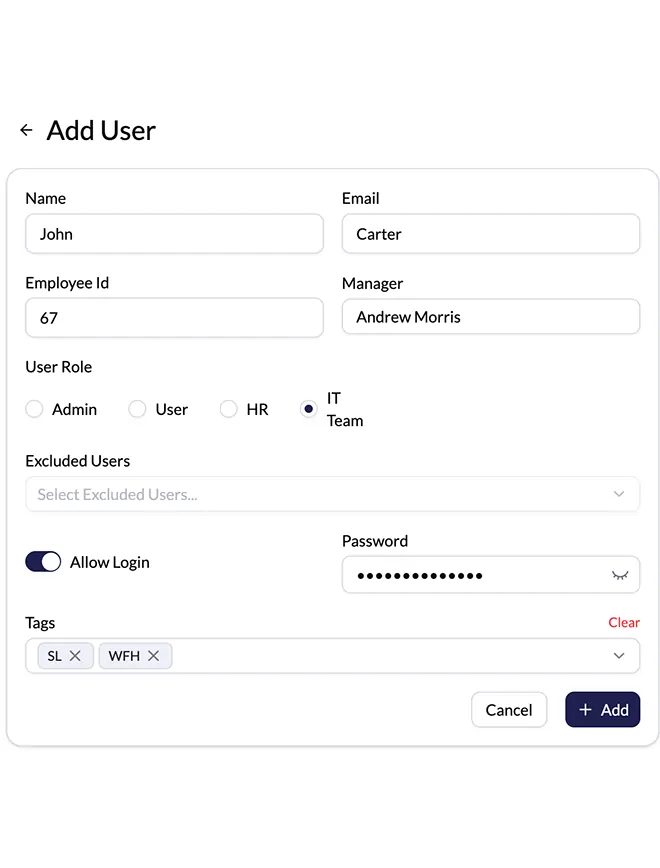Click the plus icon on Add button
This screenshot has width=660, height=868.
586,710
